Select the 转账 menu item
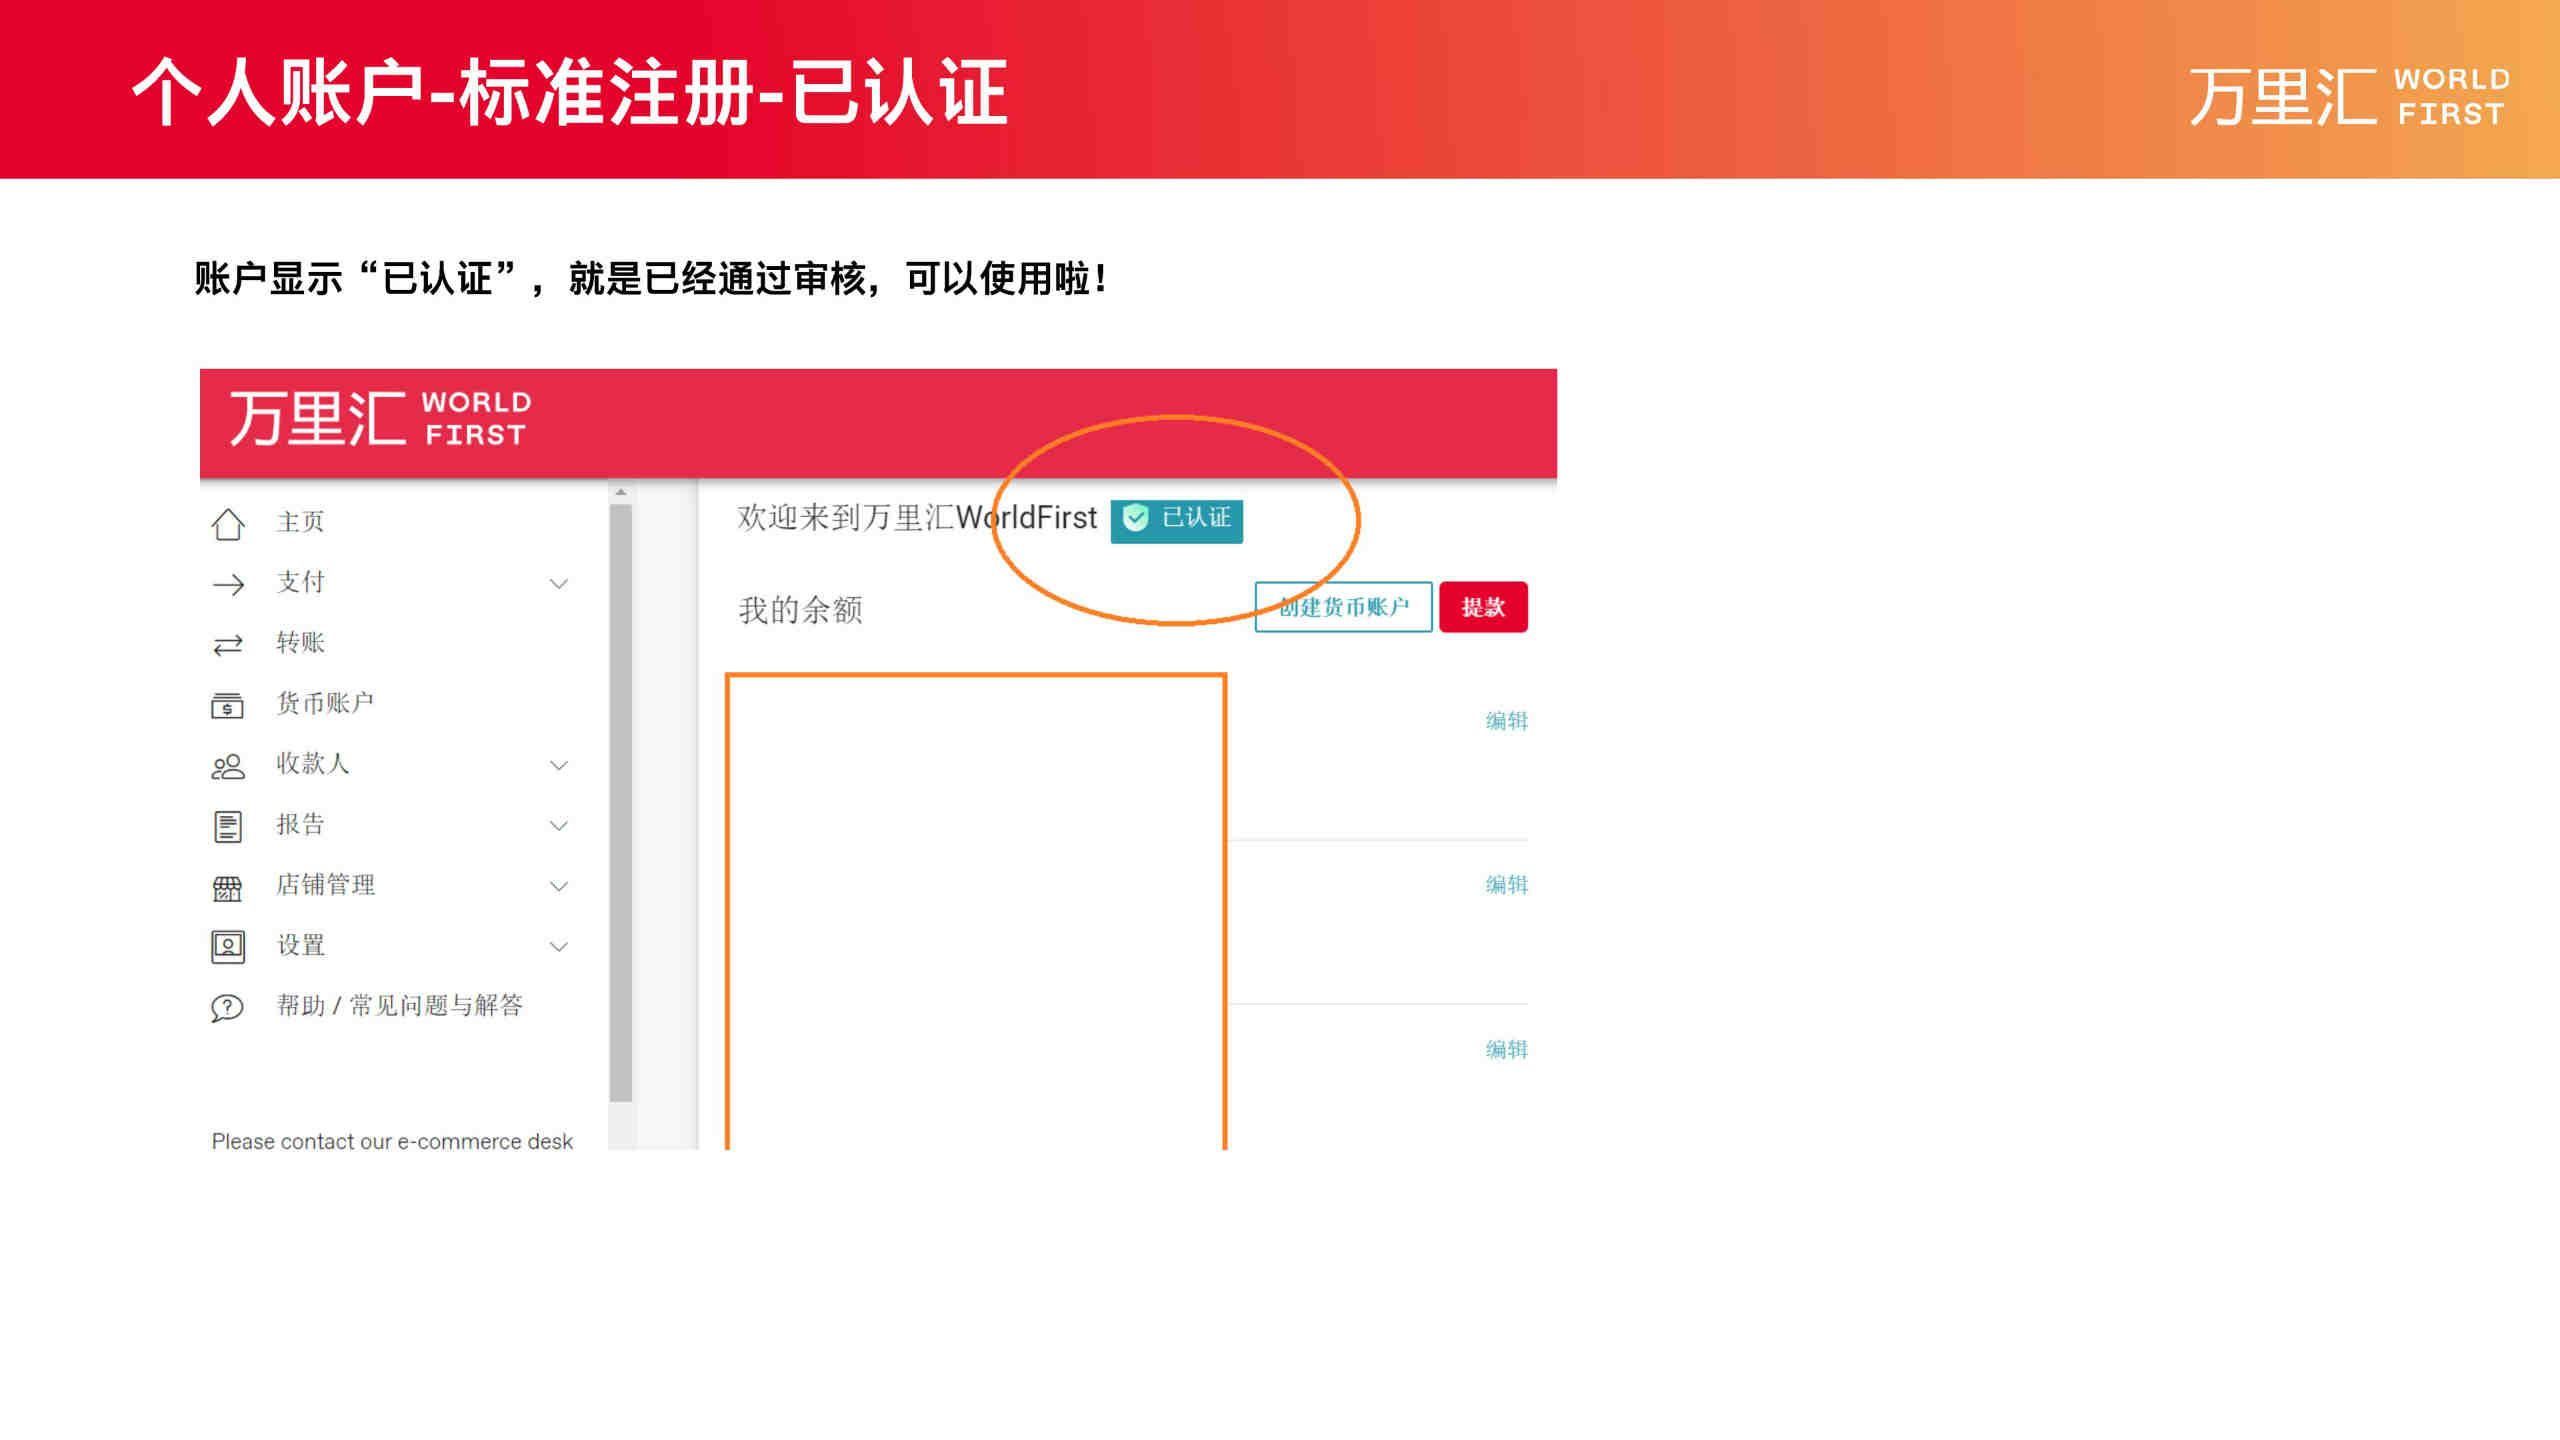 coord(300,642)
